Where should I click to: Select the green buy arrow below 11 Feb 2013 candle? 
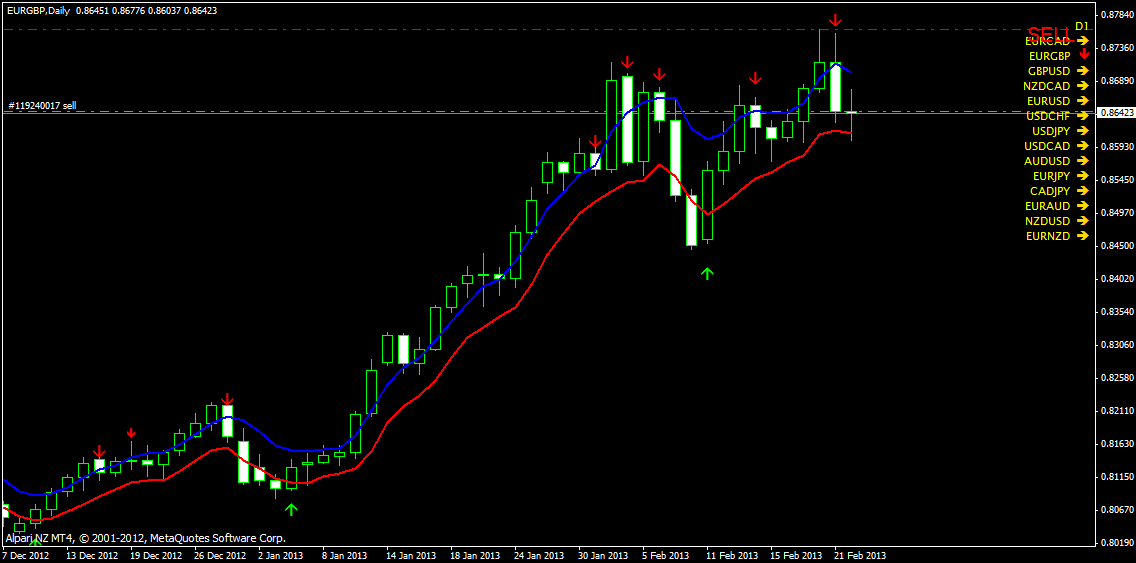(x=708, y=272)
